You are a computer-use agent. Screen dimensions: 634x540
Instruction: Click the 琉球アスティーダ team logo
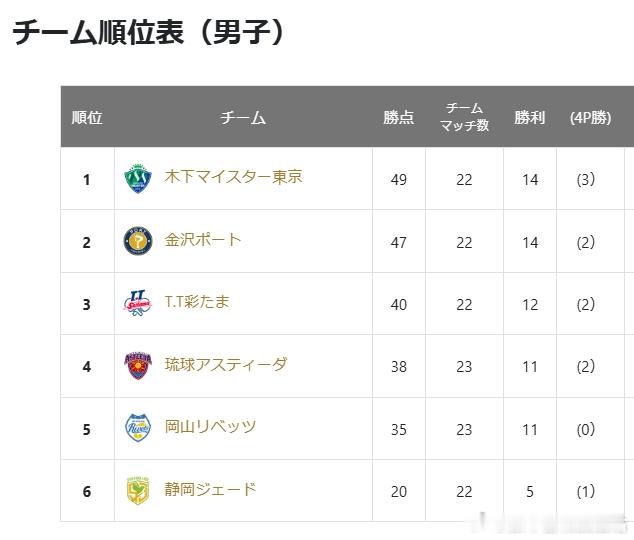[x=136, y=366]
